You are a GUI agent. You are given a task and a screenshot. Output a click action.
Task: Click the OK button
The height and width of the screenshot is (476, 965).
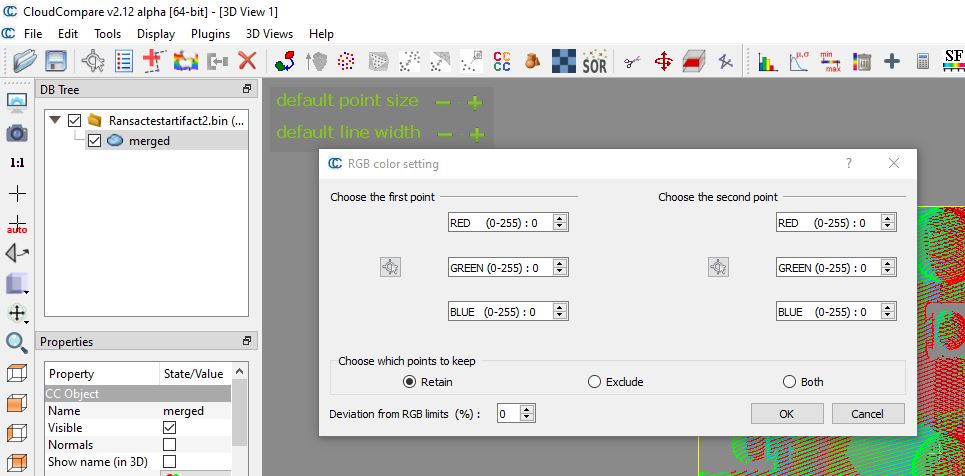pyautogui.click(x=786, y=414)
